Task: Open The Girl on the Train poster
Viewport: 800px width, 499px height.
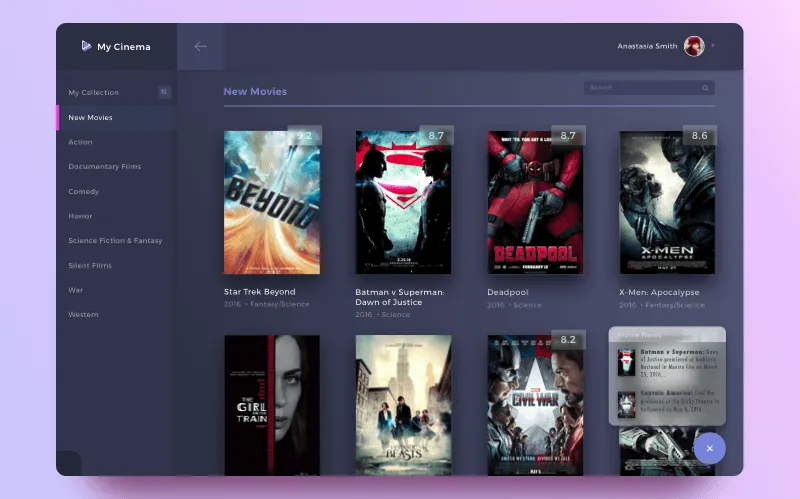Action: [x=272, y=406]
